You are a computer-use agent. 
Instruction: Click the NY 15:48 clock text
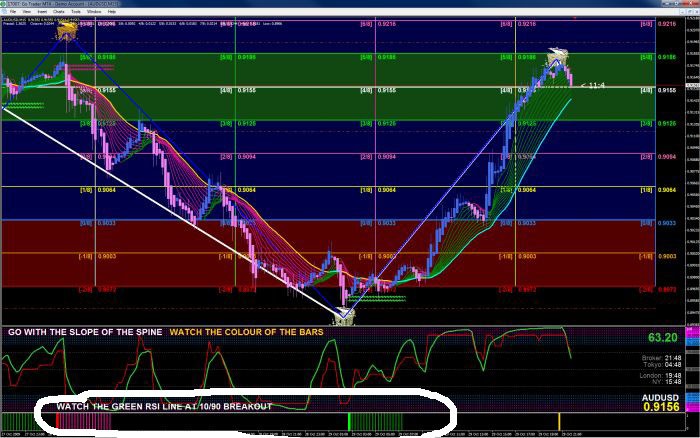(668, 382)
